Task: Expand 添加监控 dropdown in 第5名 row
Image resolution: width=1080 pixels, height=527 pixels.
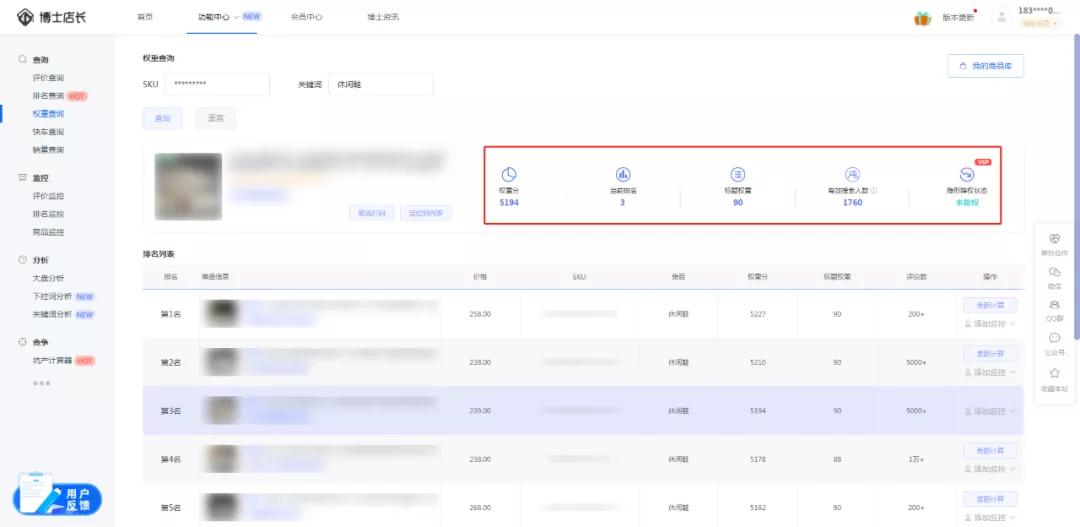Action: coord(990,517)
